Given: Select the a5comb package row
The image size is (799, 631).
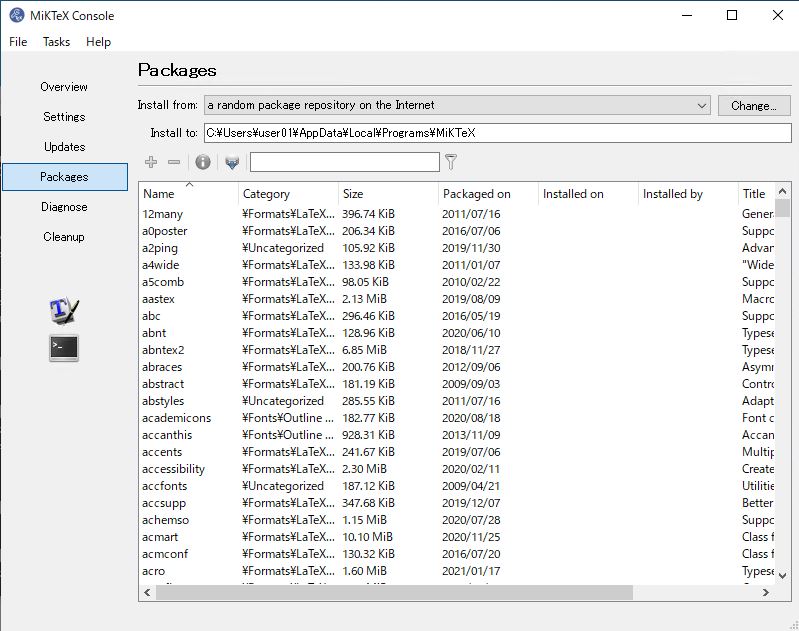Looking at the screenshot, I should pos(457,282).
